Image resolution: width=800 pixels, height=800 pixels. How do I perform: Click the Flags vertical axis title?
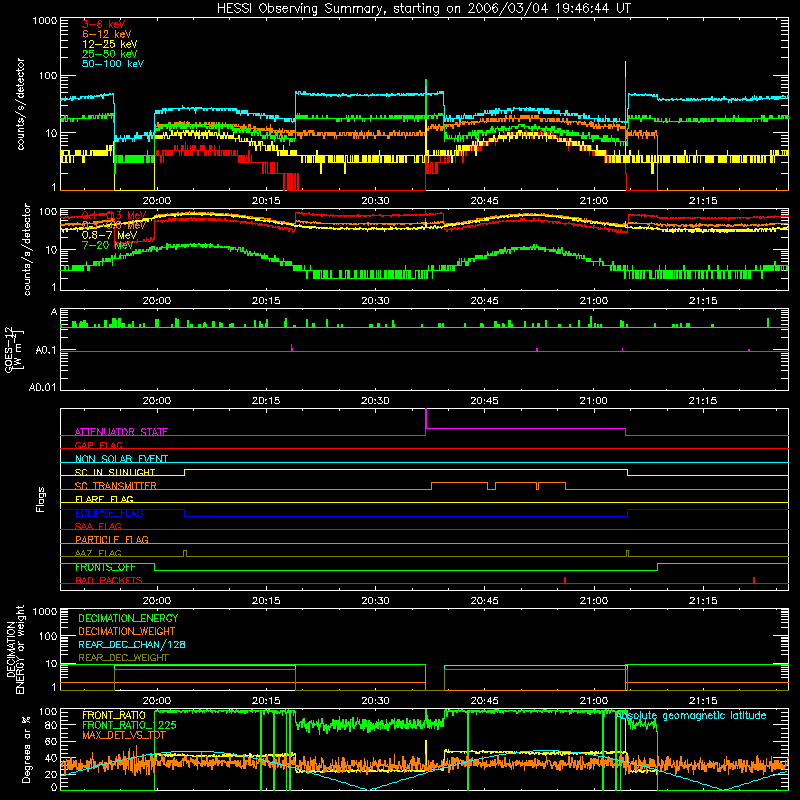41,499
